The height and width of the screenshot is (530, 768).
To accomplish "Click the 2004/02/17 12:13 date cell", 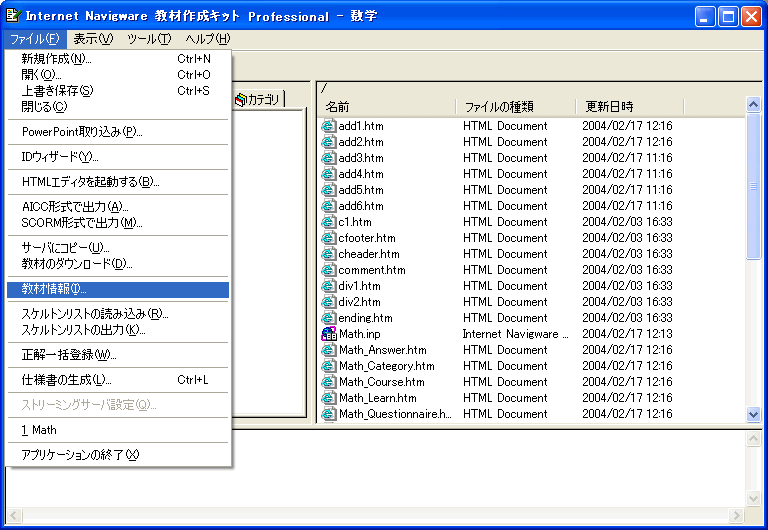I will tap(627, 334).
